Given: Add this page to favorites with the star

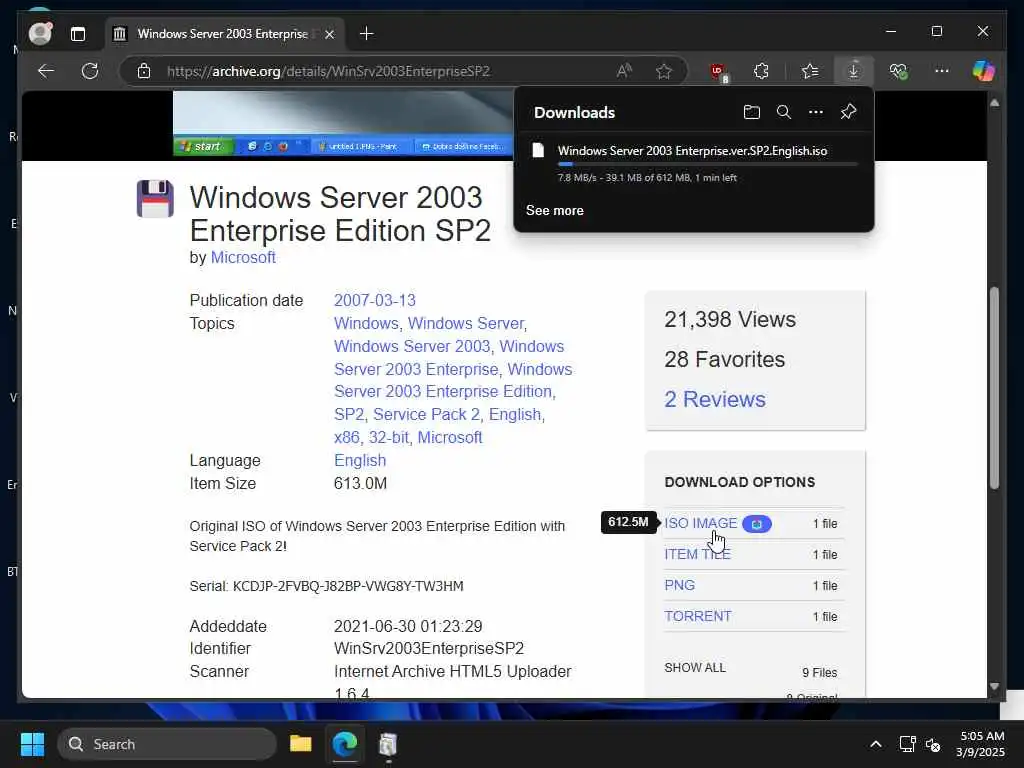Looking at the screenshot, I should click(x=664, y=71).
